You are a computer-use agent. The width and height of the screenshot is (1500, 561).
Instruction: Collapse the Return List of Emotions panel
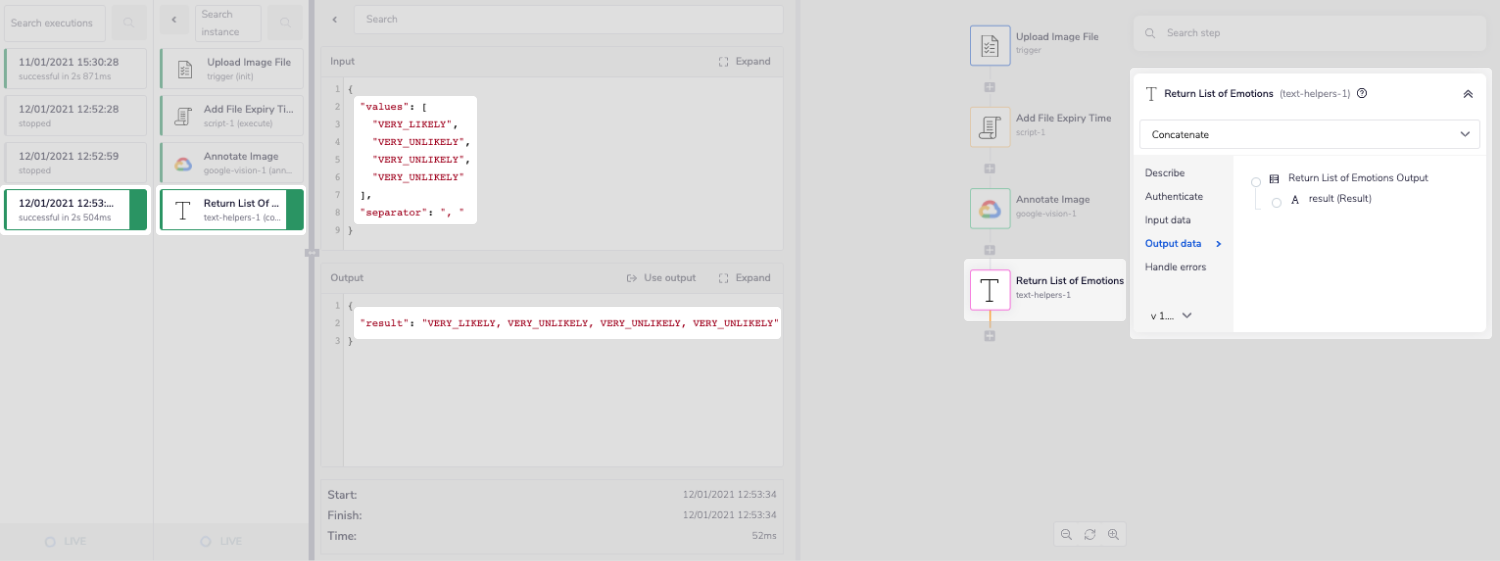[x=1468, y=94]
